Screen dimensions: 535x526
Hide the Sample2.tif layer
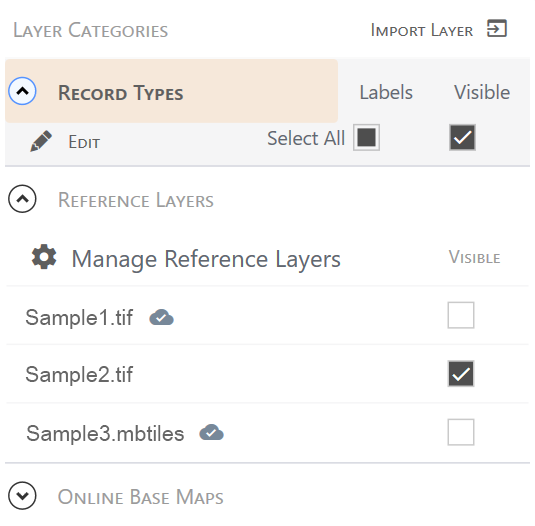pos(461,374)
